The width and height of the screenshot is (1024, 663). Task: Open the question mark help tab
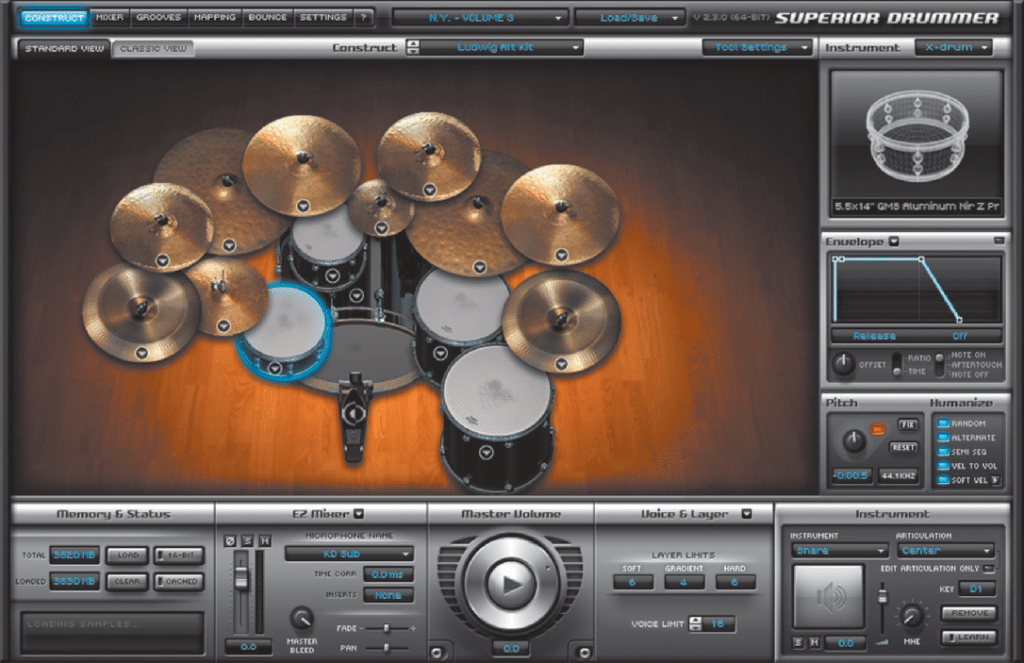click(364, 17)
